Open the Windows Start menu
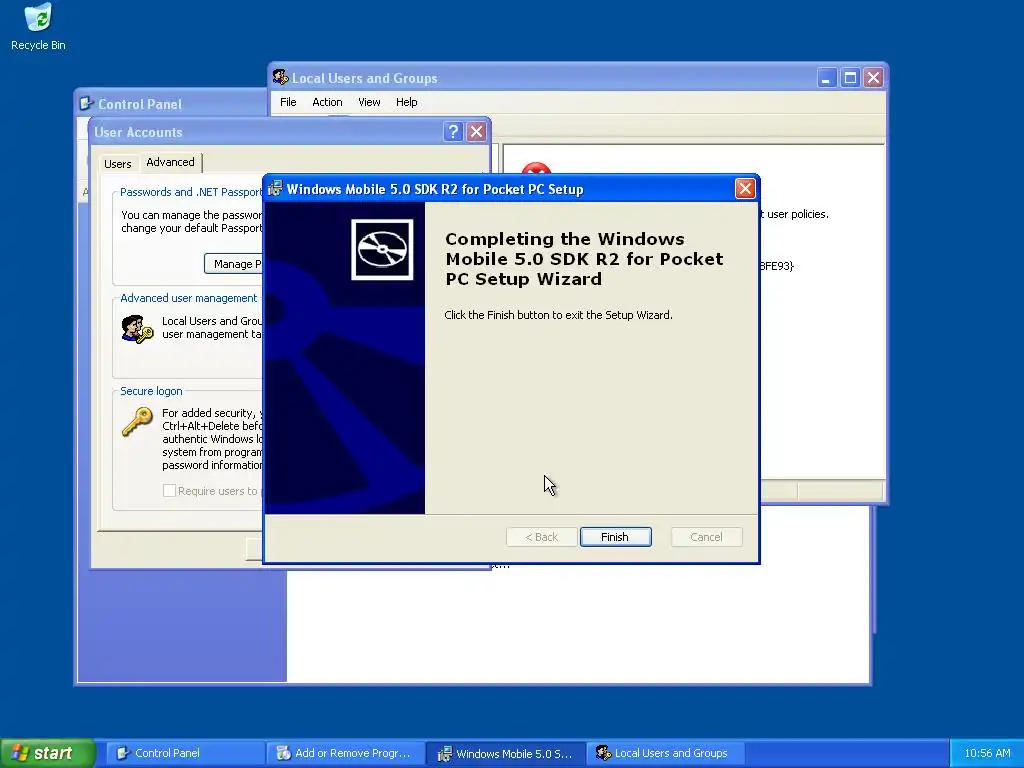Image resolution: width=1024 pixels, height=768 pixels. tap(47, 753)
